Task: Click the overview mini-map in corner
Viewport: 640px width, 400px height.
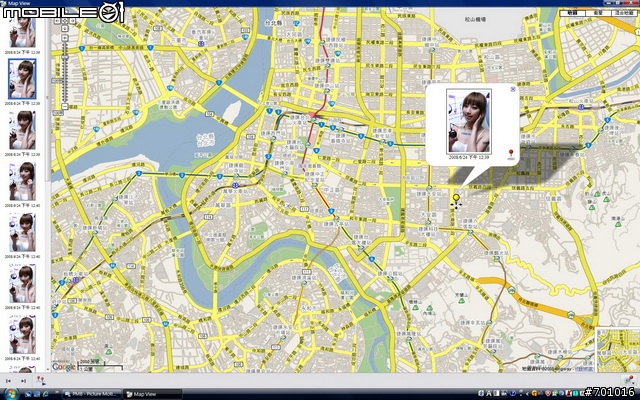Action: (617, 350)
